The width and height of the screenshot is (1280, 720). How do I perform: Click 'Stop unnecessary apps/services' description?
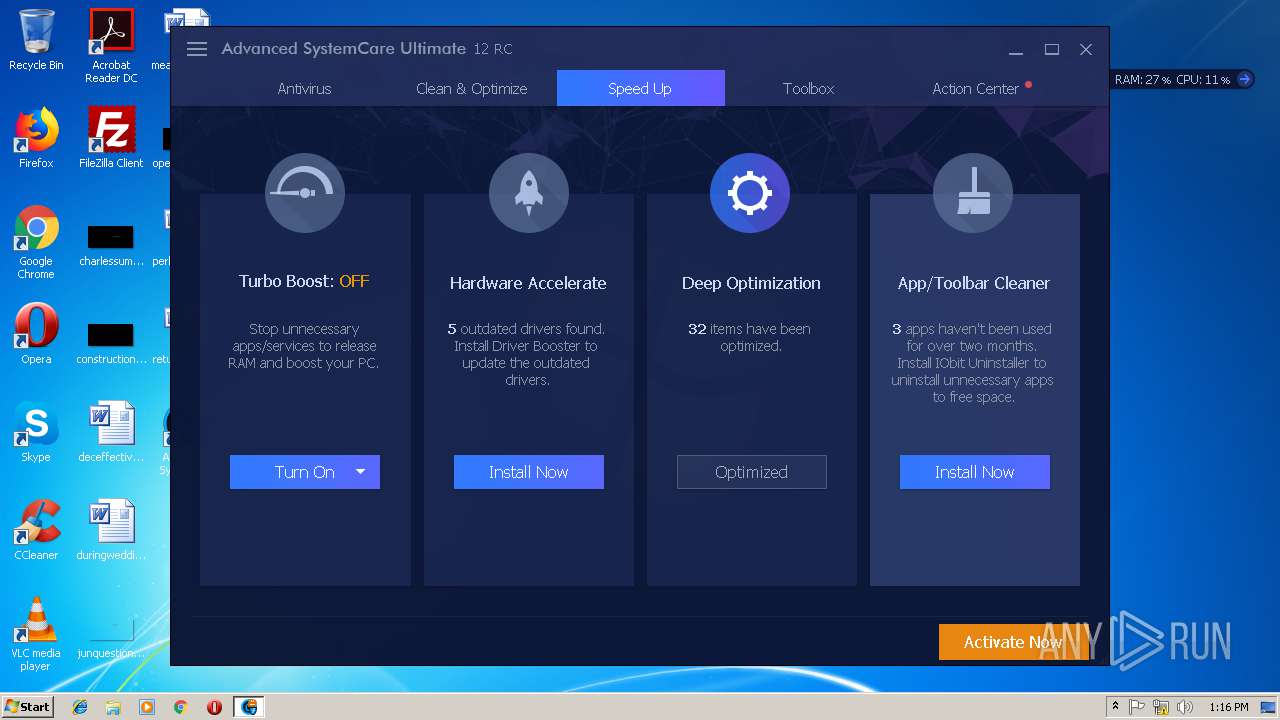pos(304,346)
